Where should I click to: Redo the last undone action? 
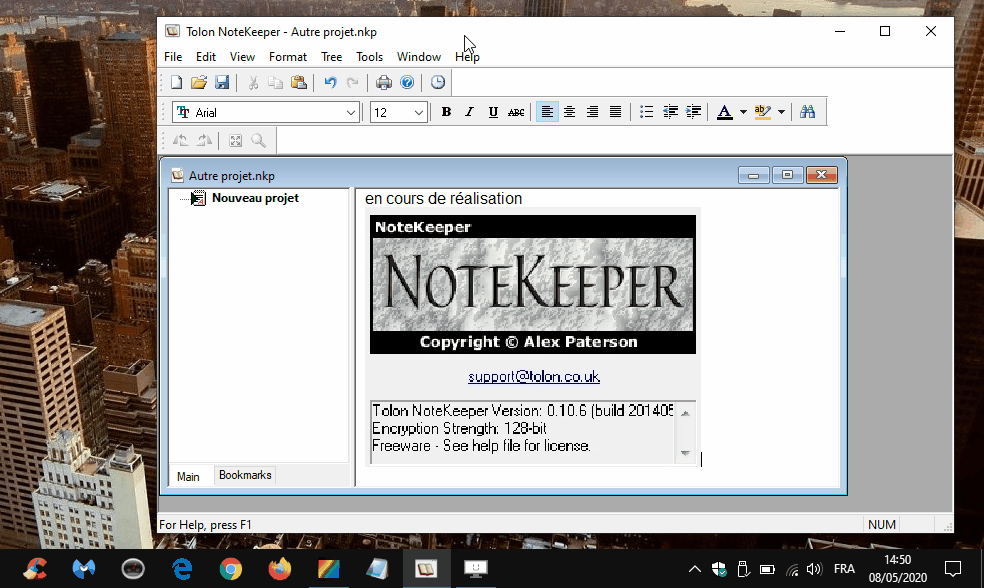point(353,82)
